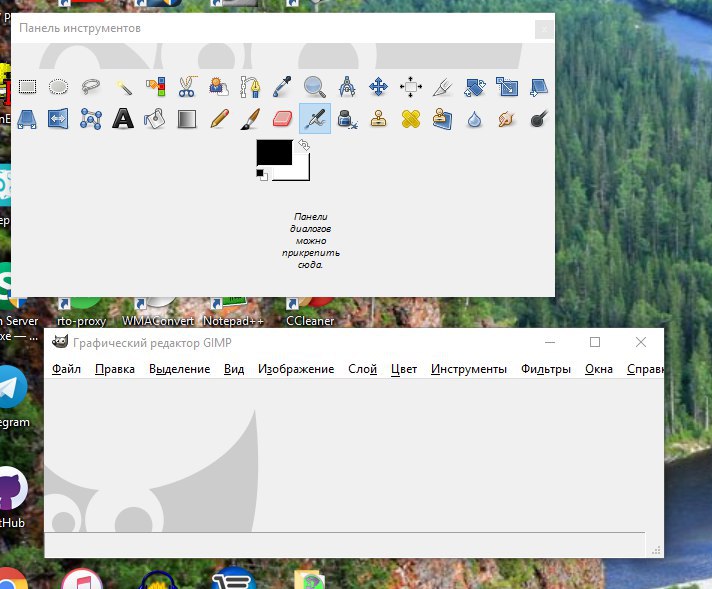
Task: Select the Color Picker eyedropper
Action: click(282, 86)
